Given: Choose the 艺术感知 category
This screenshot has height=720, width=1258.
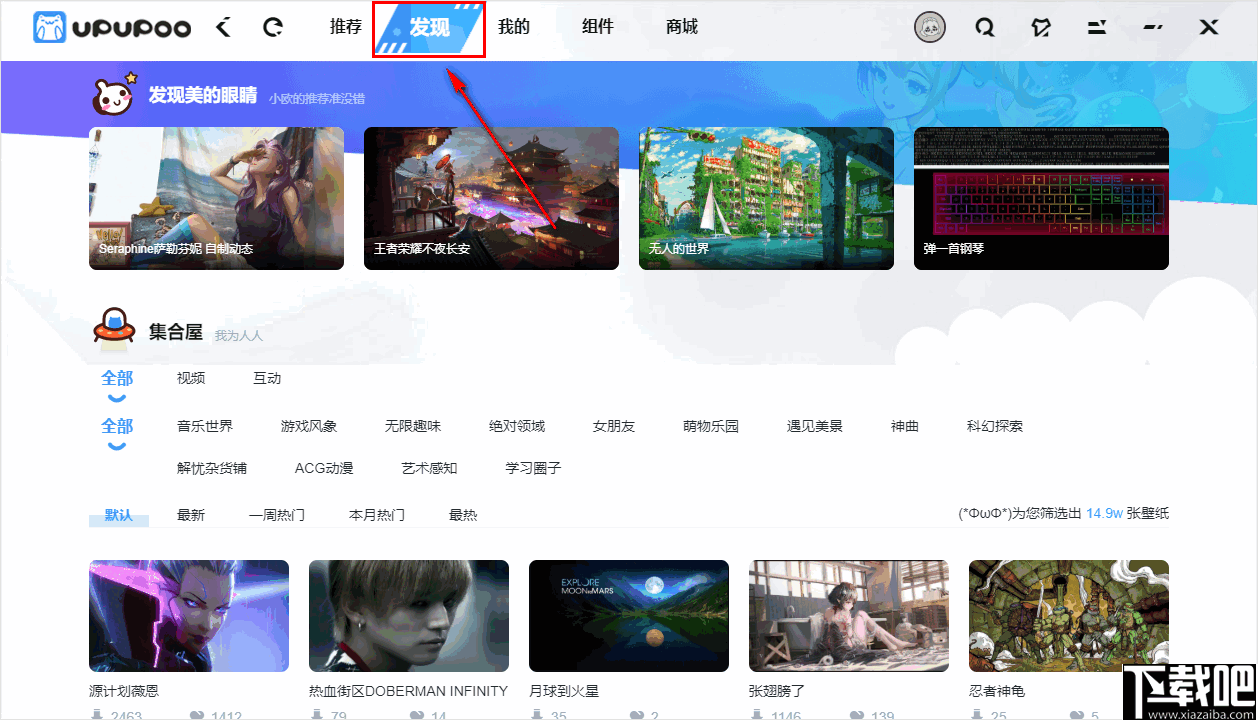Looking at the screenshot, I should (x=429, y=468).
